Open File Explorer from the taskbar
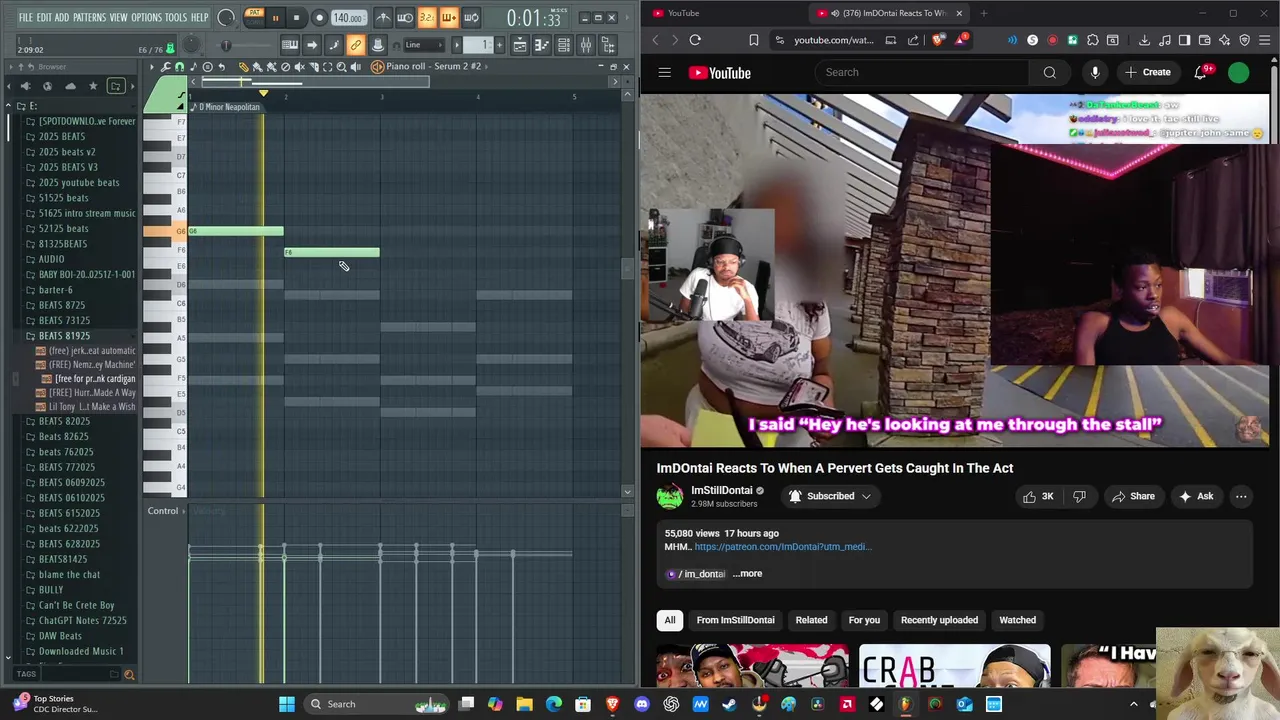 click(x=524, y=704)
